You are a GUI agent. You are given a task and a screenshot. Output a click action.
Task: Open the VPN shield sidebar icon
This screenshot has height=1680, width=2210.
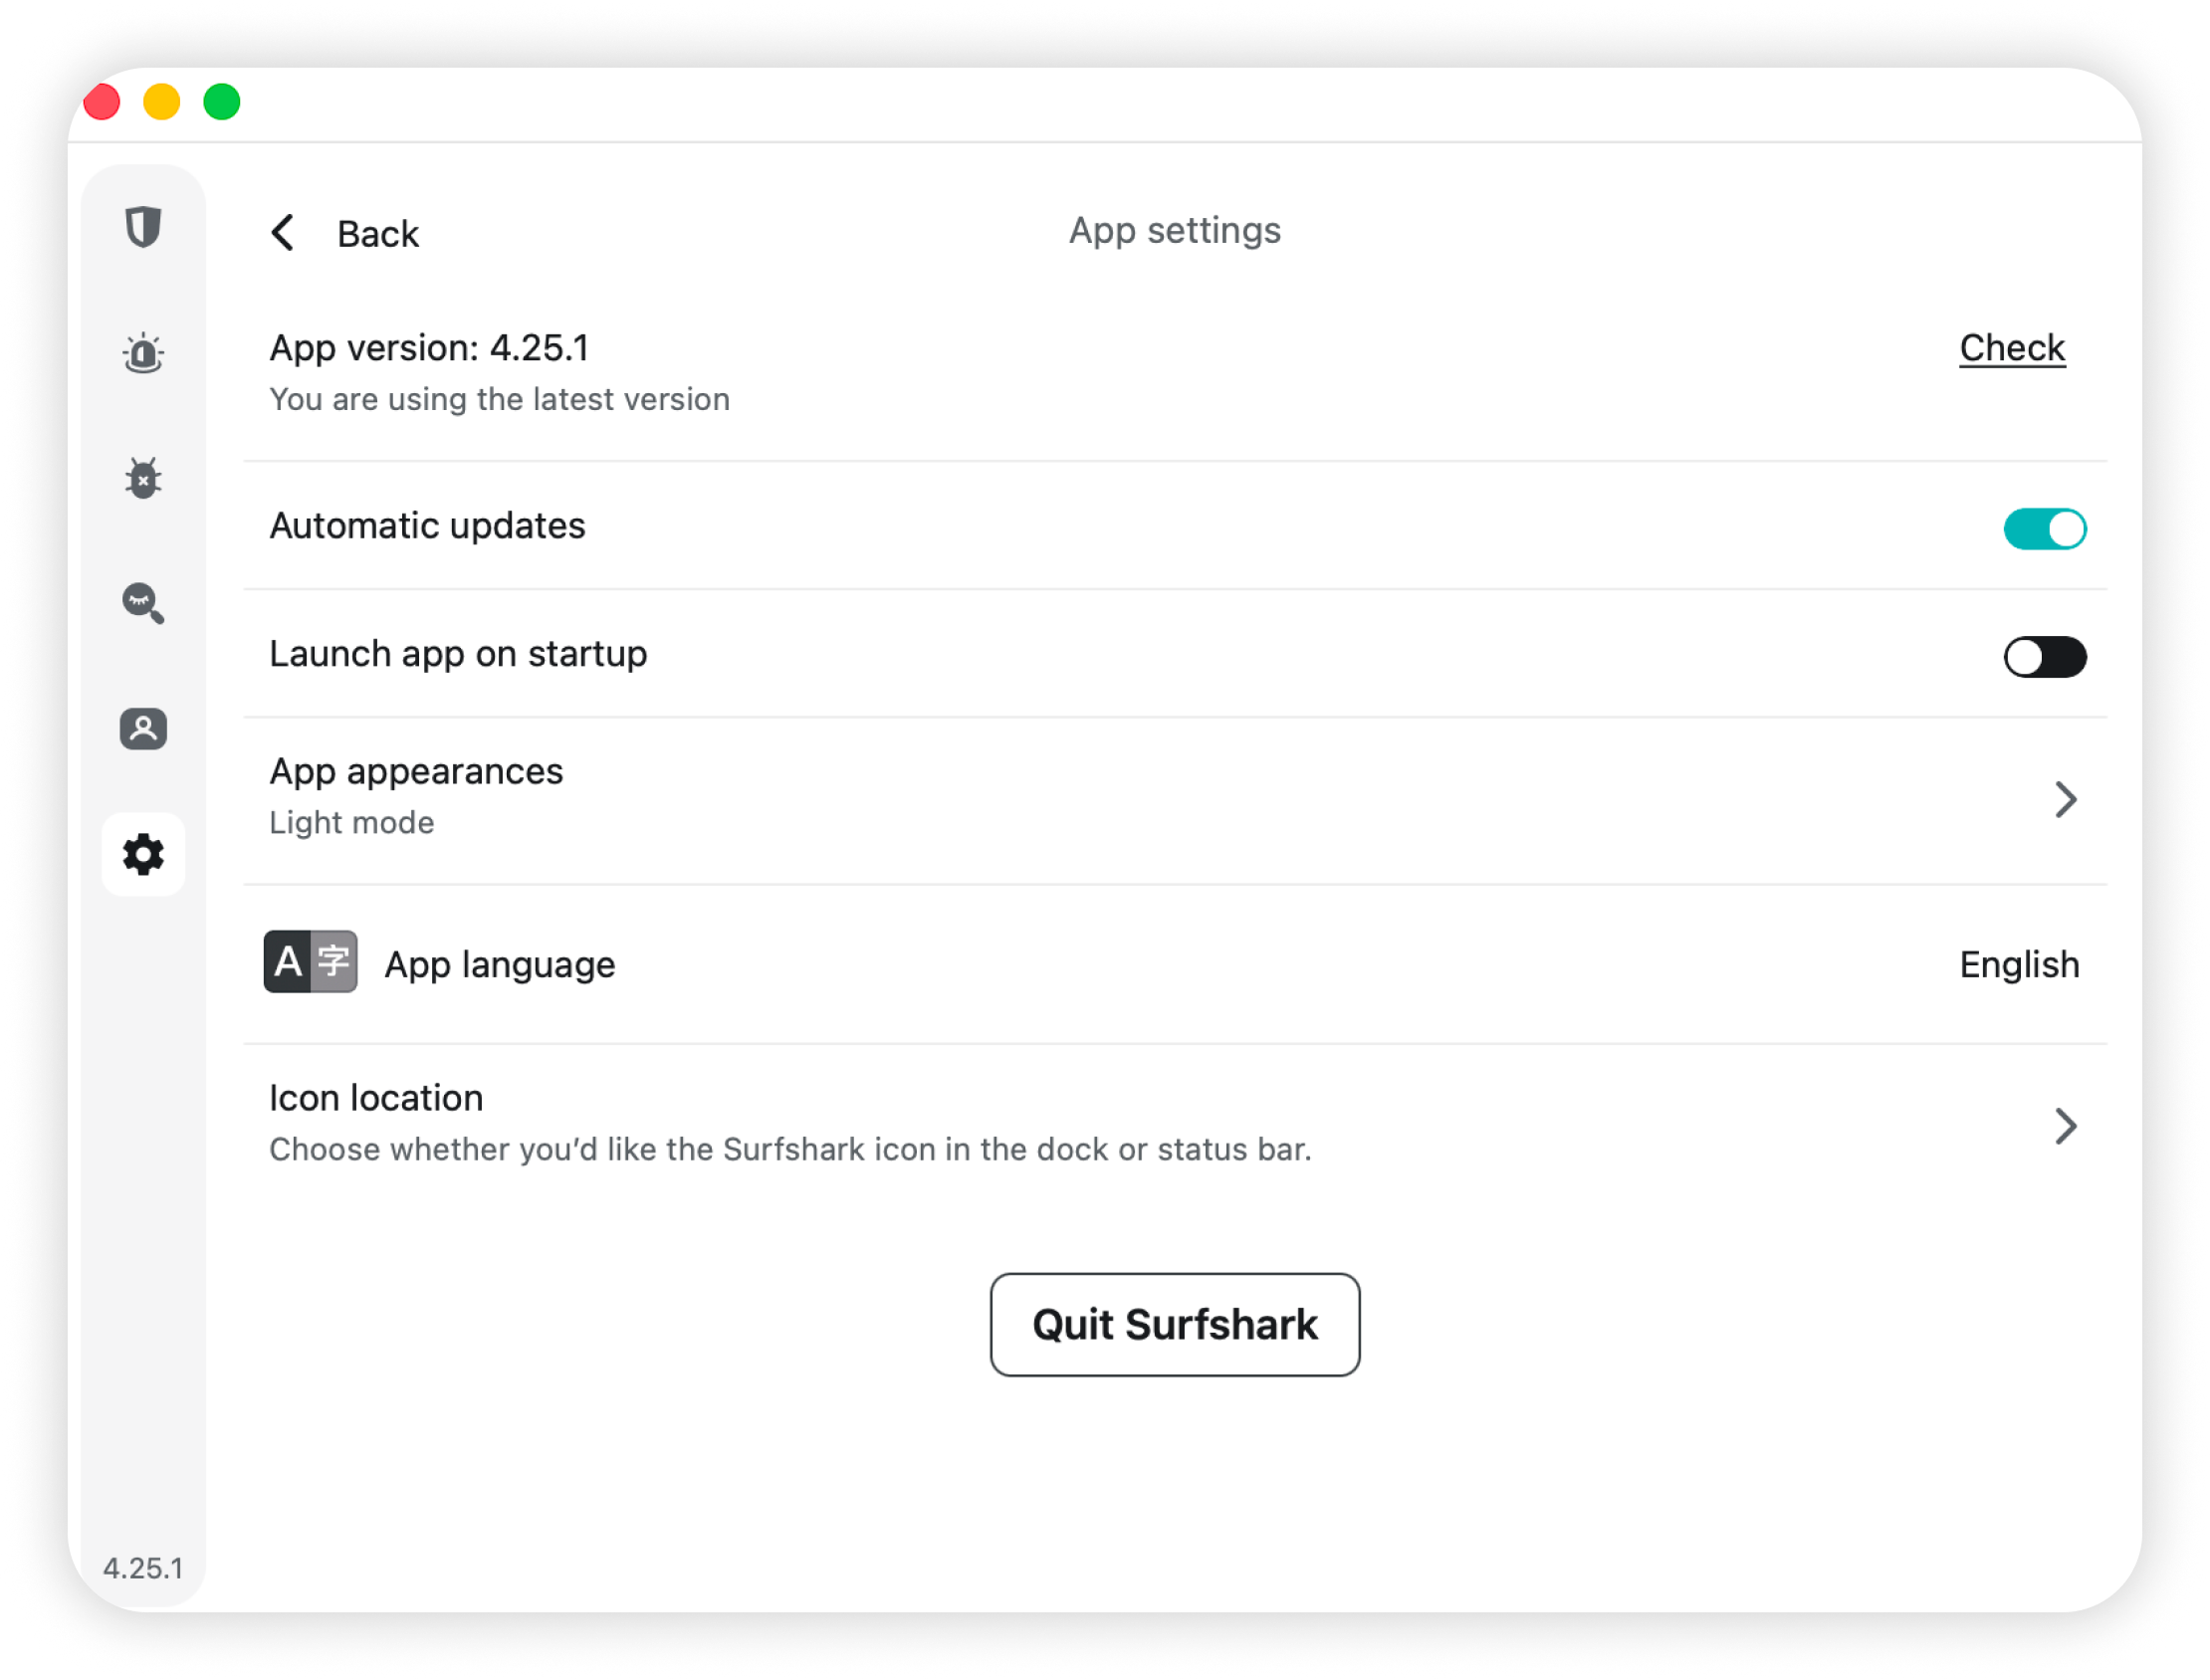tap(143, 227)
